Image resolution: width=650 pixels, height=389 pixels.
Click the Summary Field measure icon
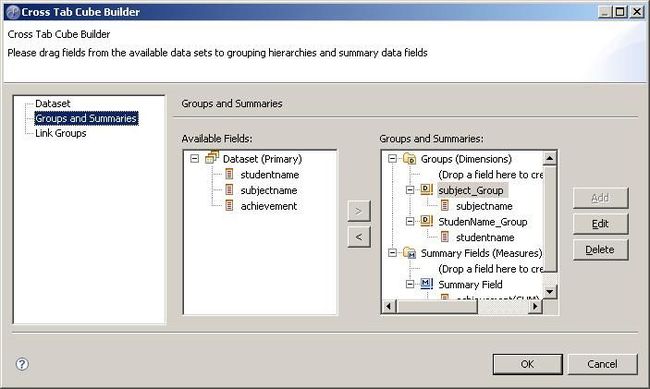pos(427,284)
